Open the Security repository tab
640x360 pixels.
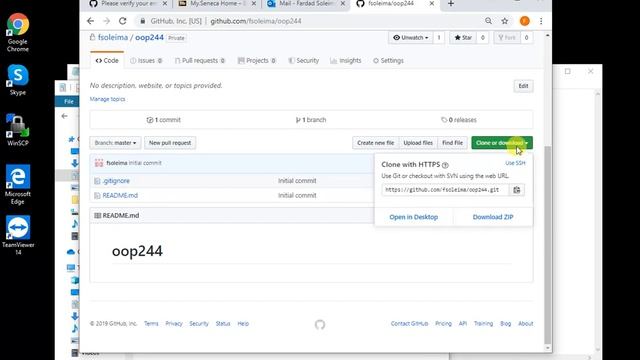point(303,60)
